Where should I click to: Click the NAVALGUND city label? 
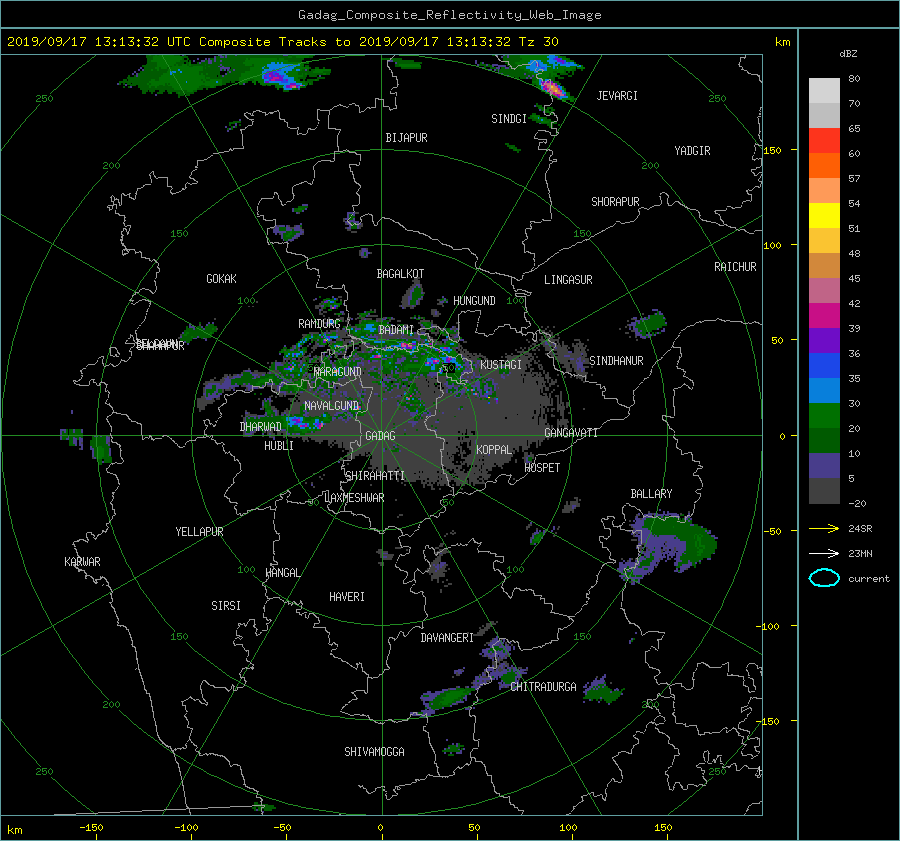click(331, 406)
